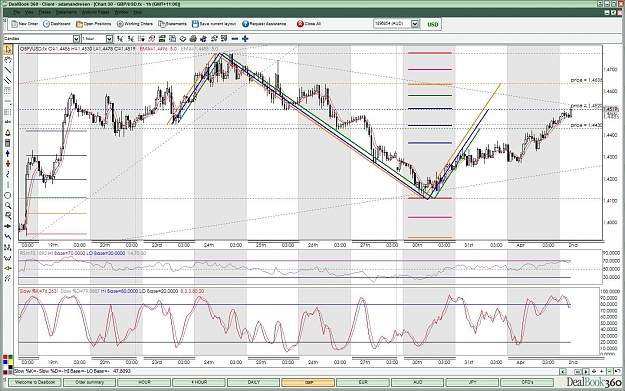
Task: Click the blue plus zoom-in icon
Action: 245,39
